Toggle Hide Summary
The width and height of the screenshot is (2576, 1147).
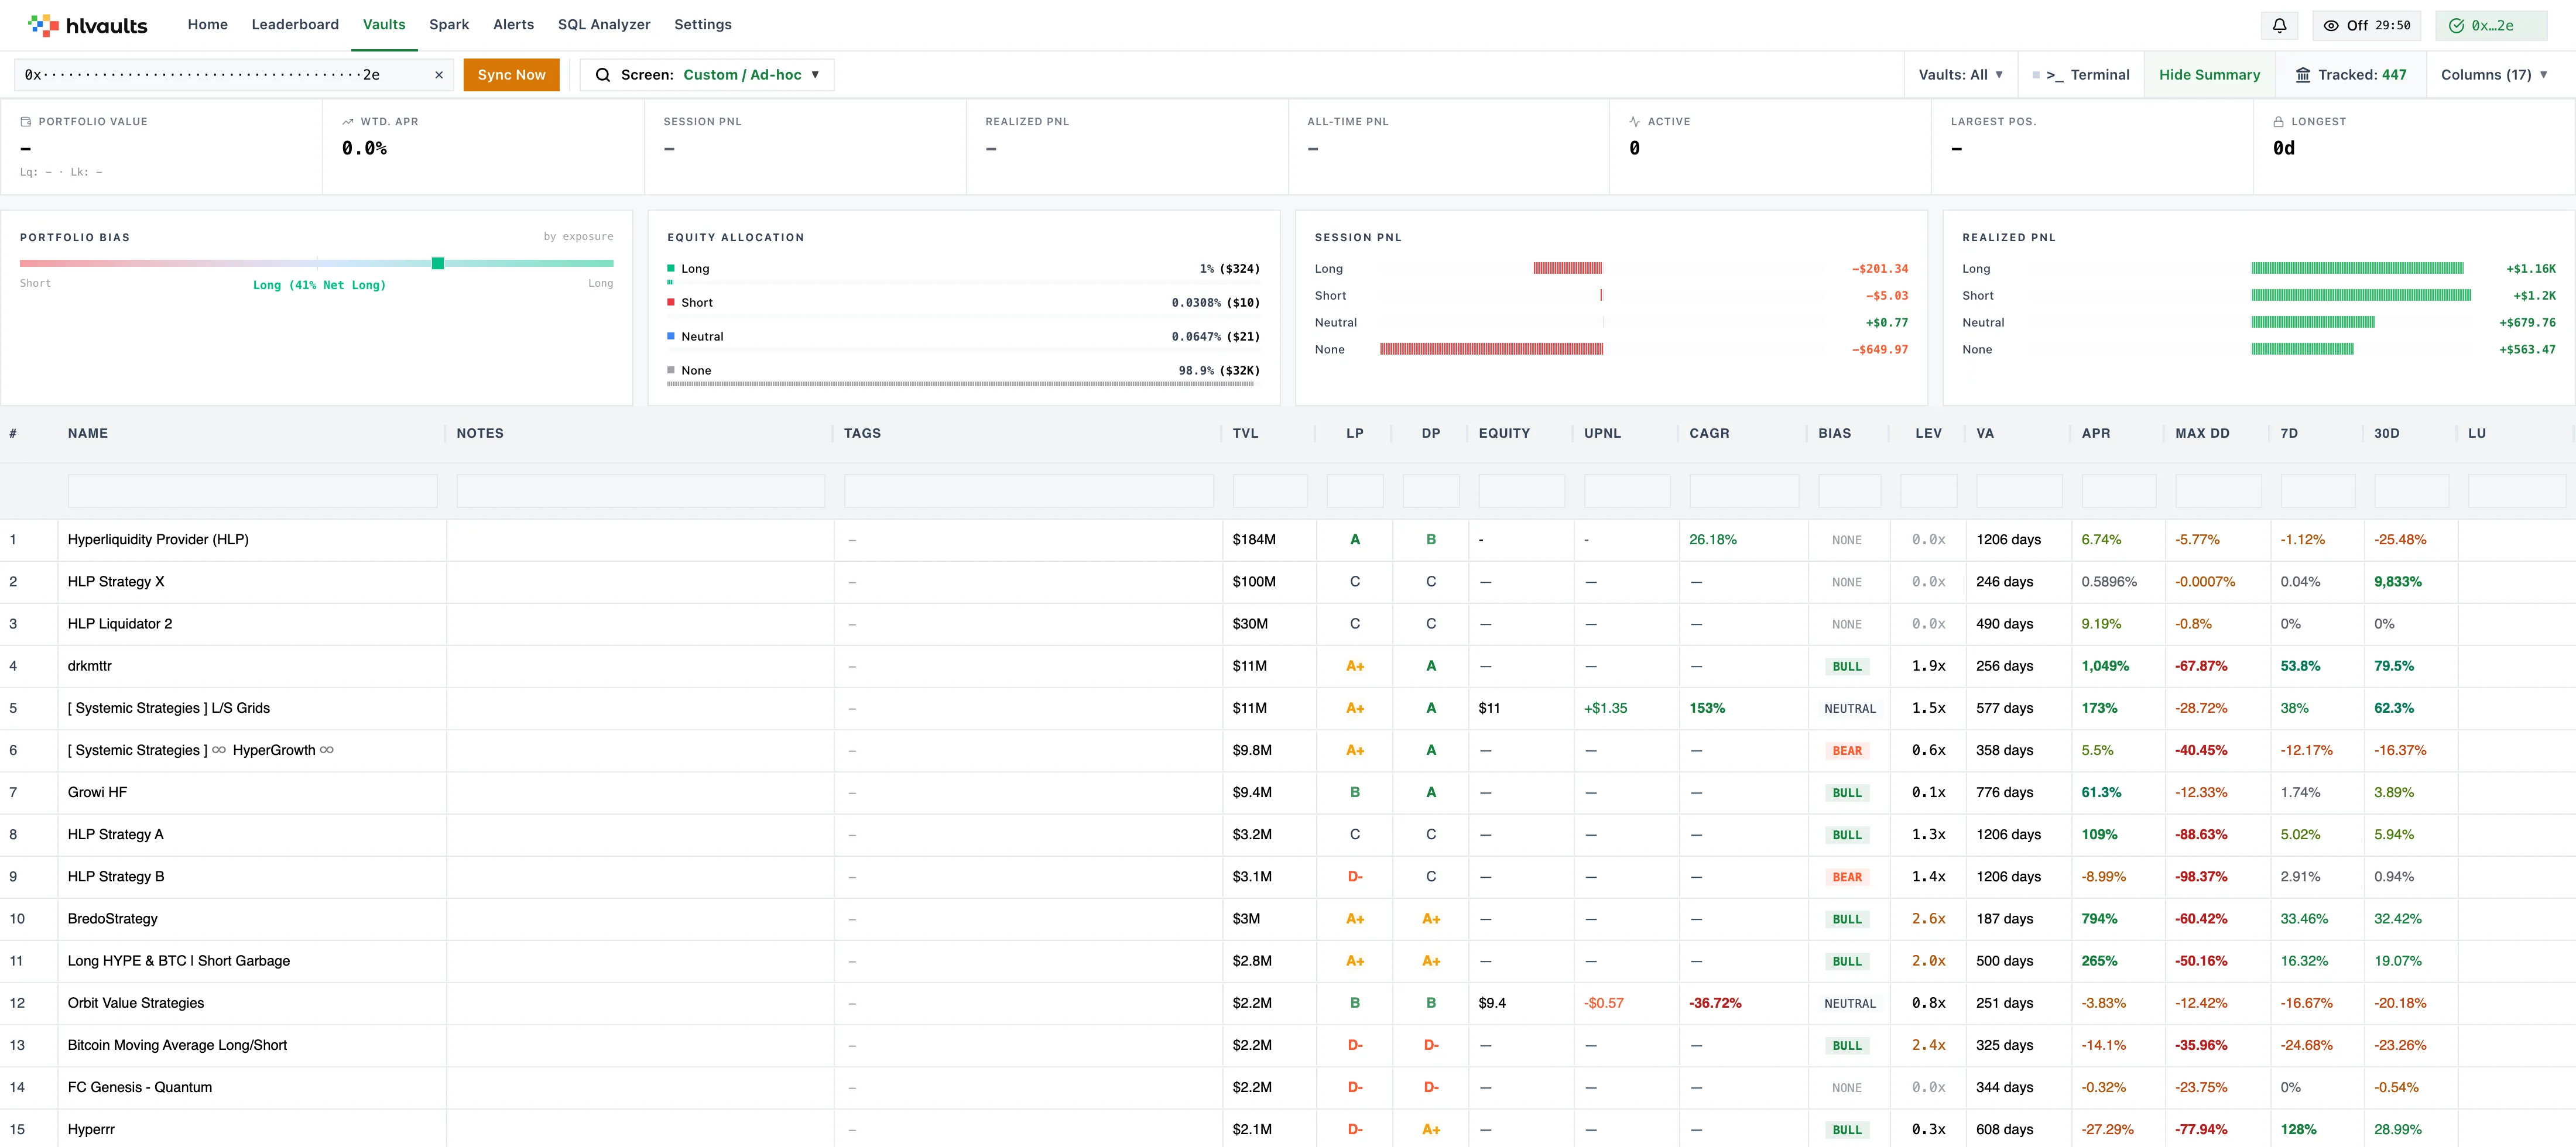pos(2210,75)
